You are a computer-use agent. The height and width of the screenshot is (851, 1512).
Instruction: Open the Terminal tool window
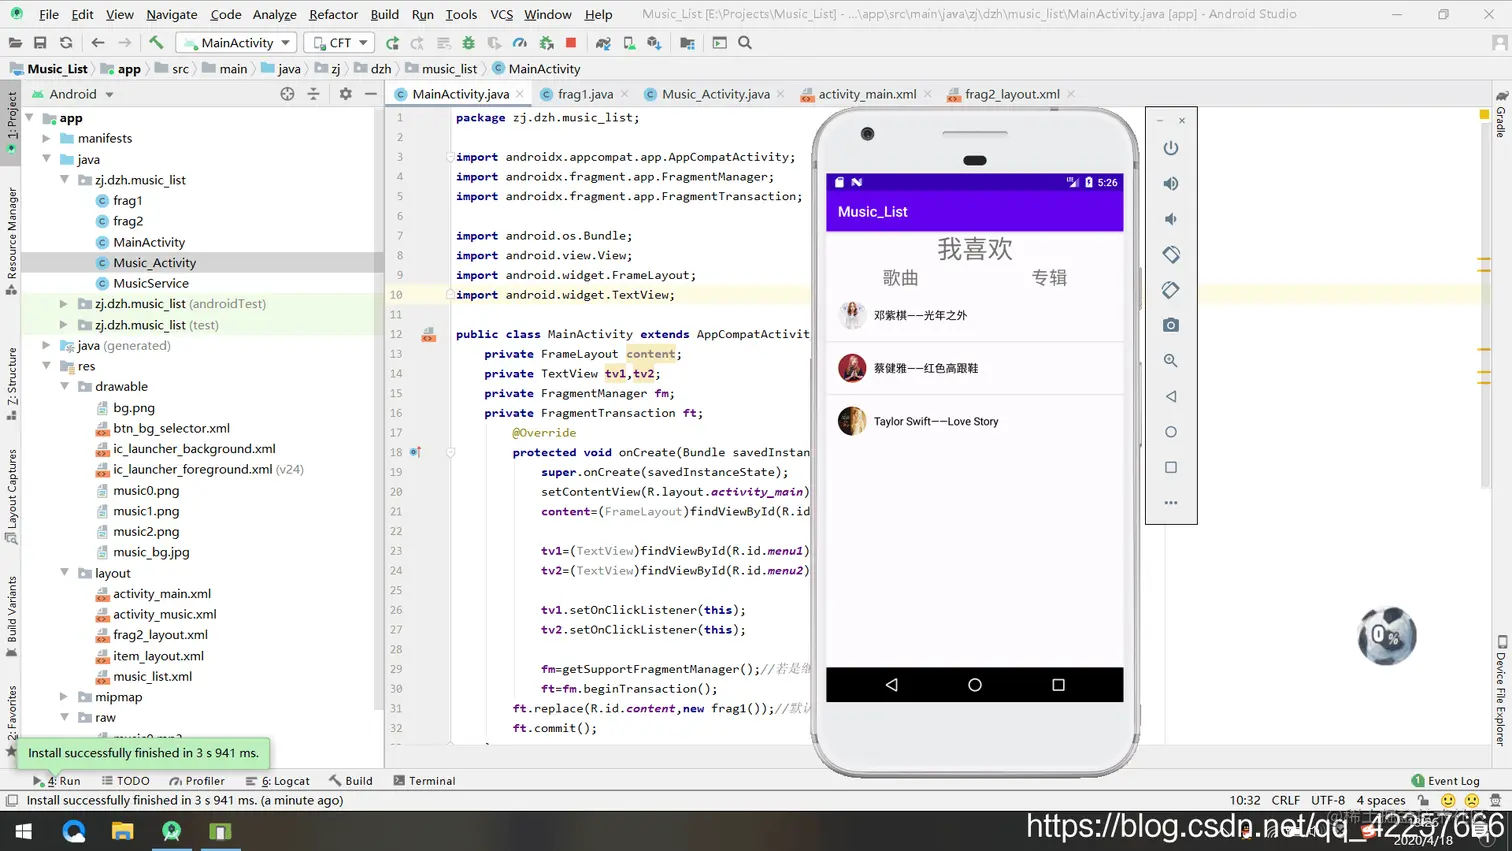tap(424, 781)
